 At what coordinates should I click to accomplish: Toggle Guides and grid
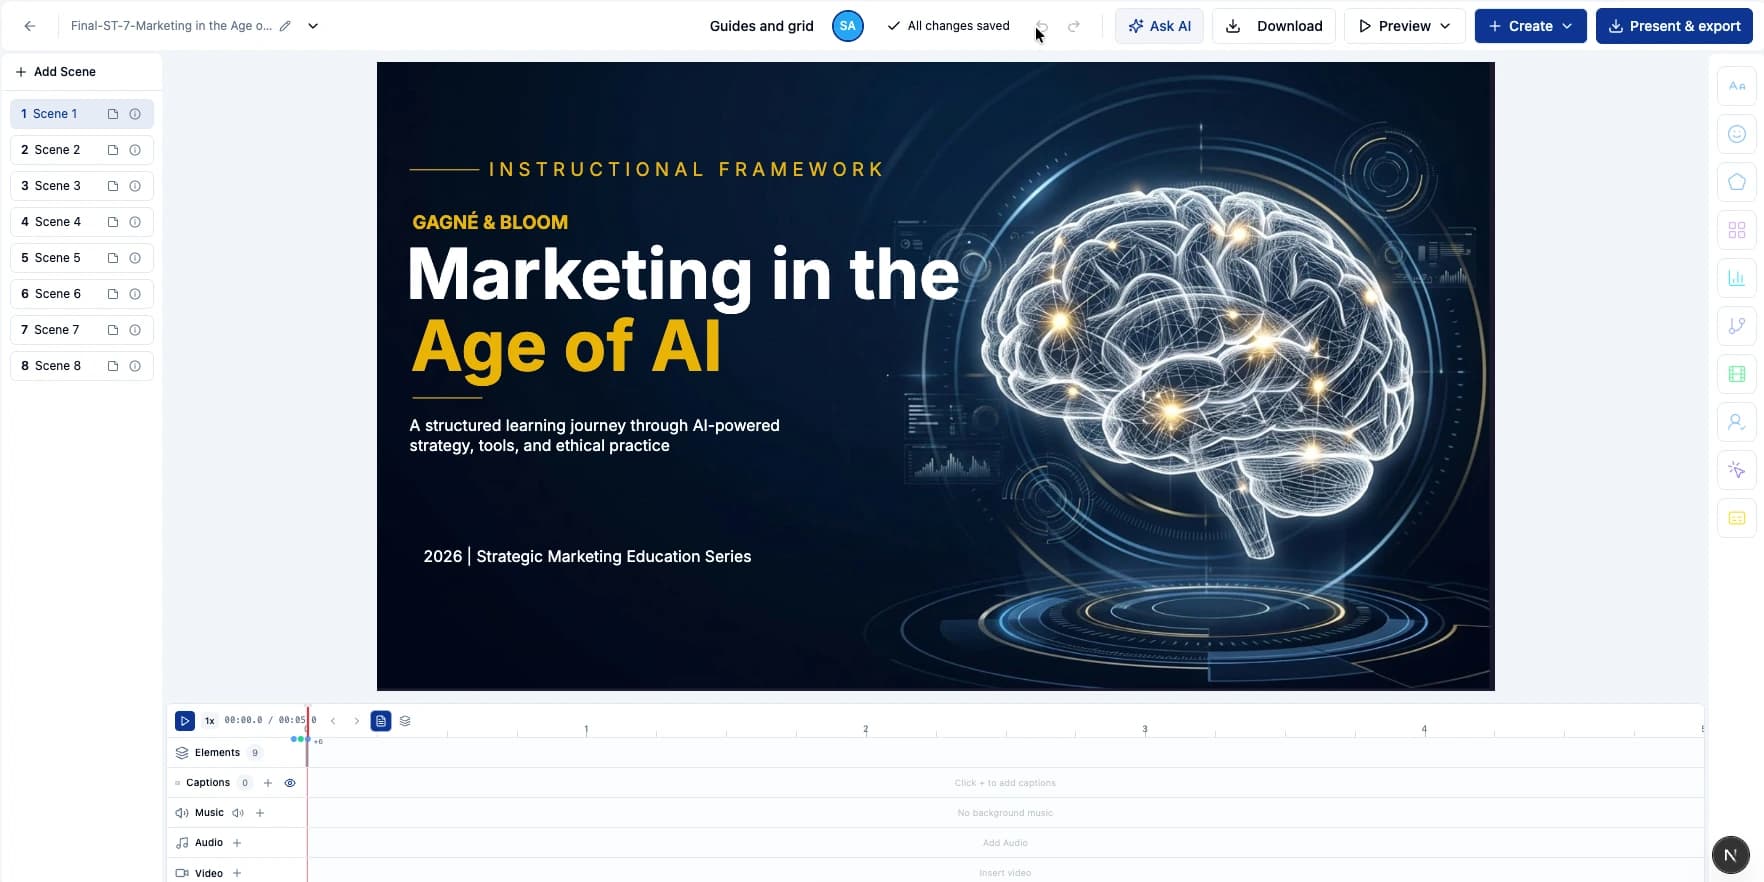point(761,26)
